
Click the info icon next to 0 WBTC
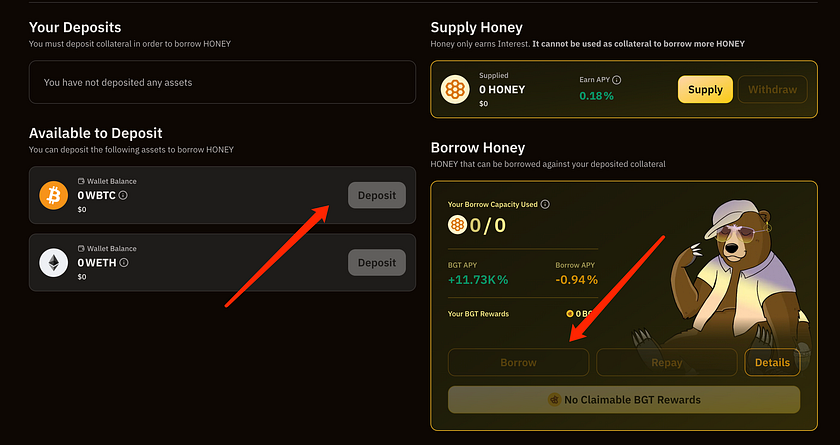point(123,196)
